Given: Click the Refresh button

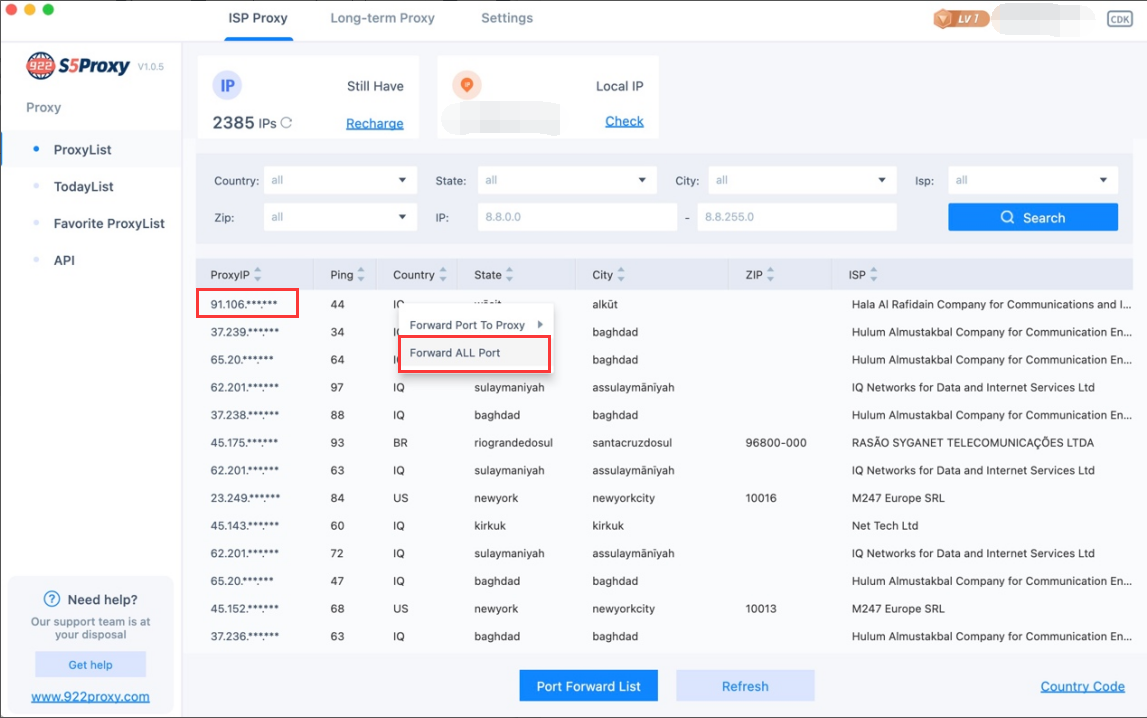Looking at the screenshot, I should click(x=745, y=686).
